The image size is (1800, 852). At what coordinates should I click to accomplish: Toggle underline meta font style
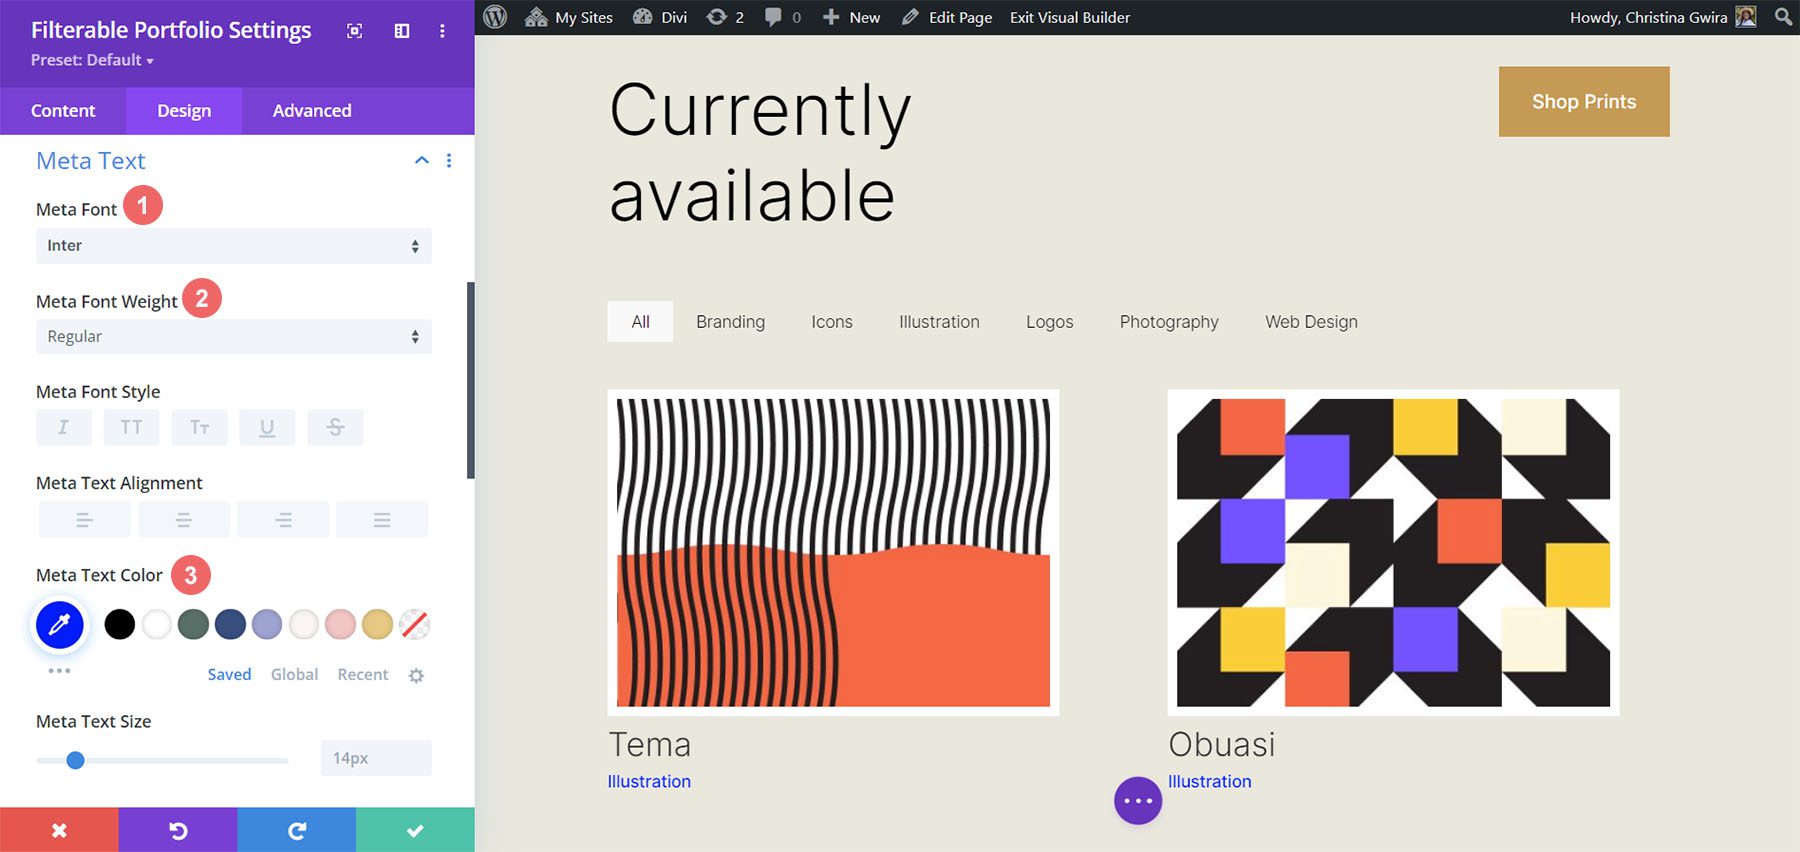tap(267, 428)
